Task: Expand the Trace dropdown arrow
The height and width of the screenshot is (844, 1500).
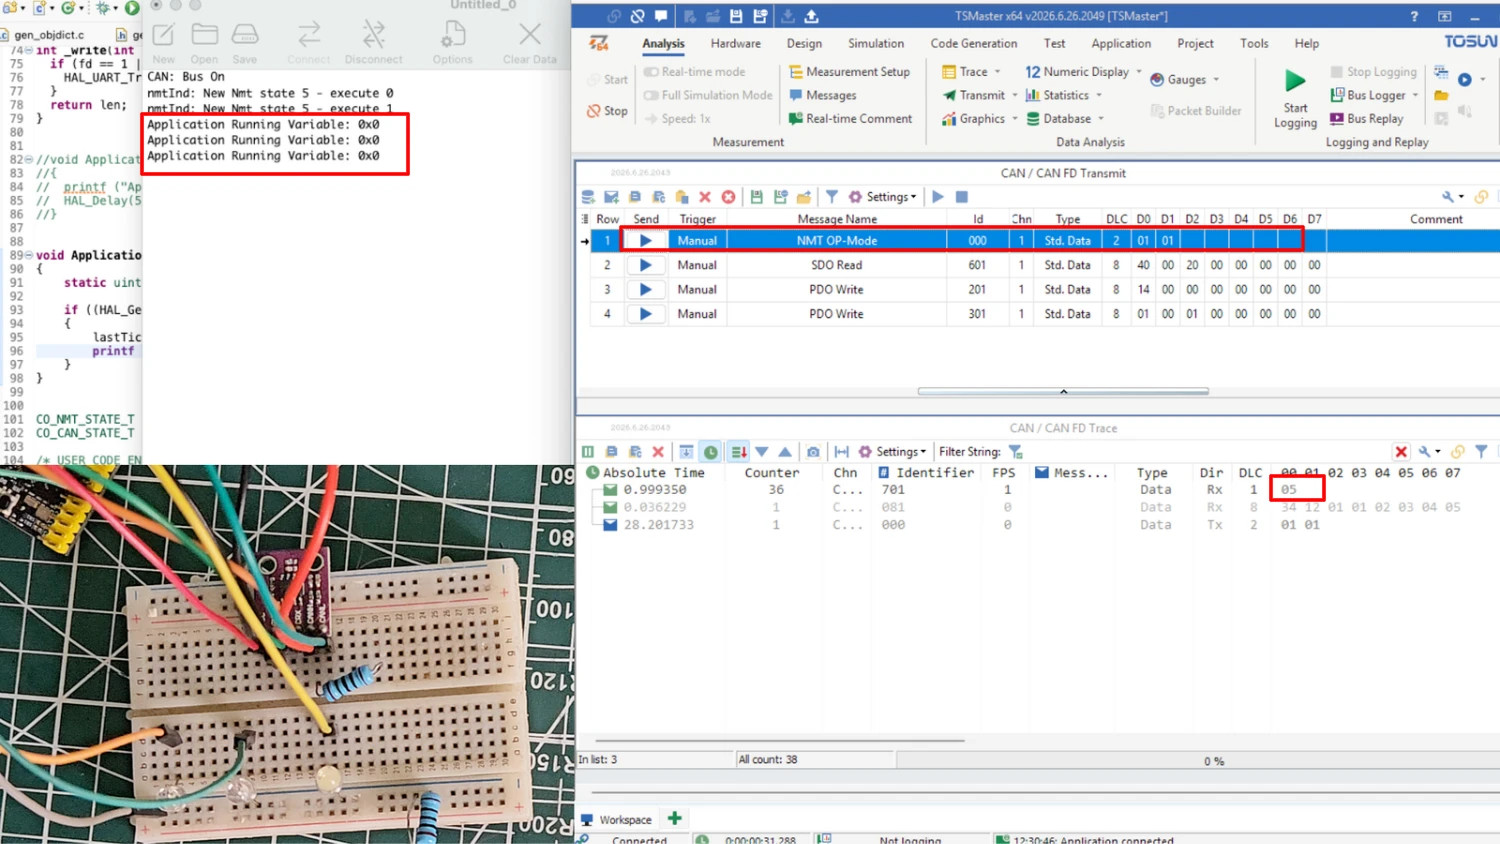Action: coord(997,72)
